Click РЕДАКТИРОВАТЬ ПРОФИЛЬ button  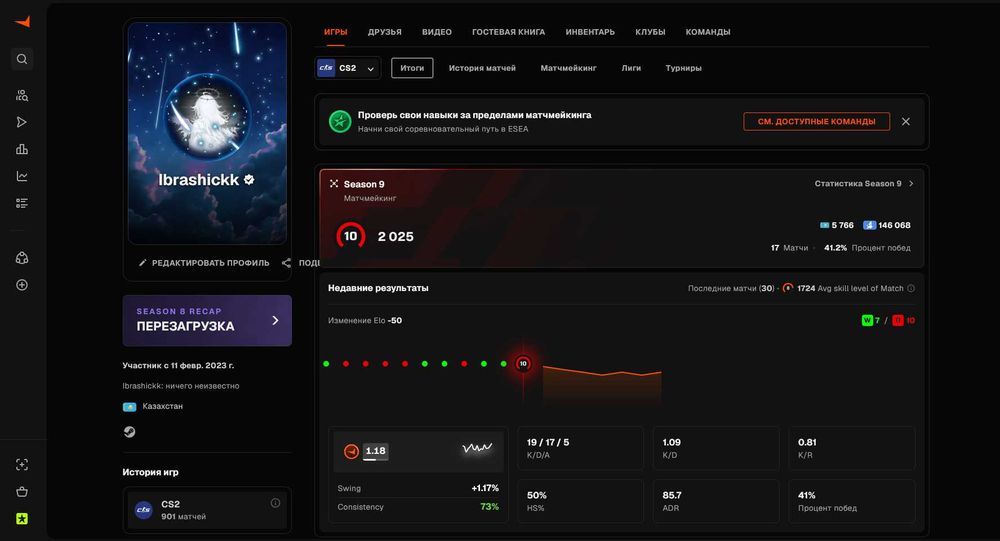pos(205,263)
